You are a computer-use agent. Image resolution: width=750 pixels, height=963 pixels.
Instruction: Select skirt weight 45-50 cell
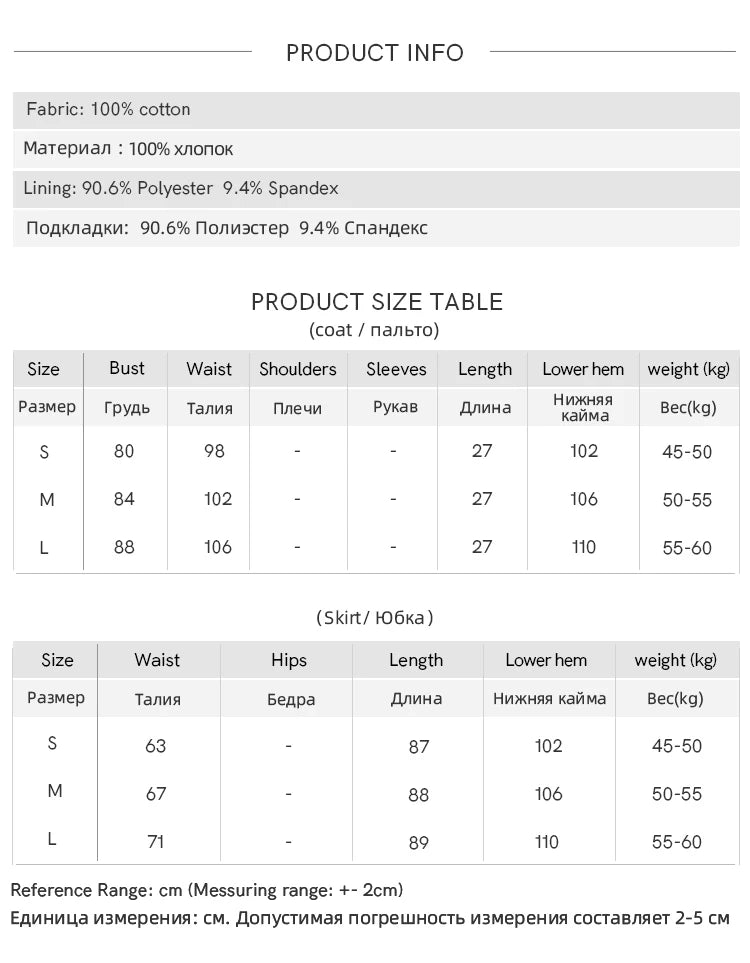677,746
